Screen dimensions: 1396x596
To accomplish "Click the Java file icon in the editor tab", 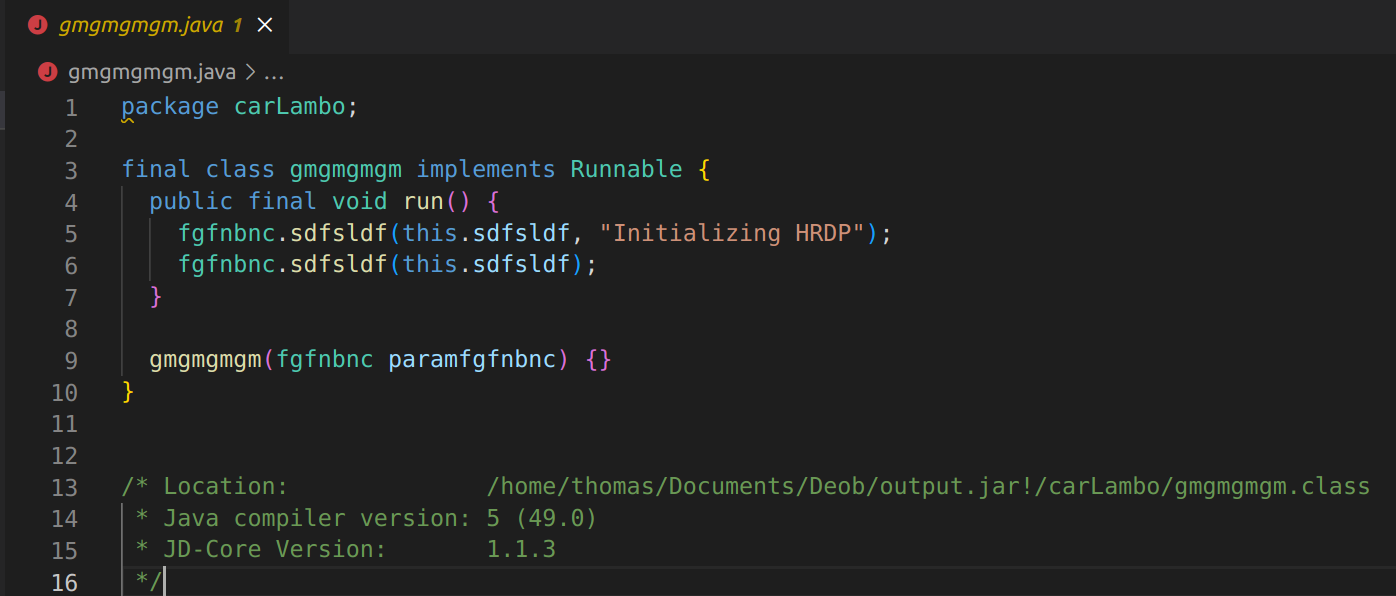I will tap(38, 25).
